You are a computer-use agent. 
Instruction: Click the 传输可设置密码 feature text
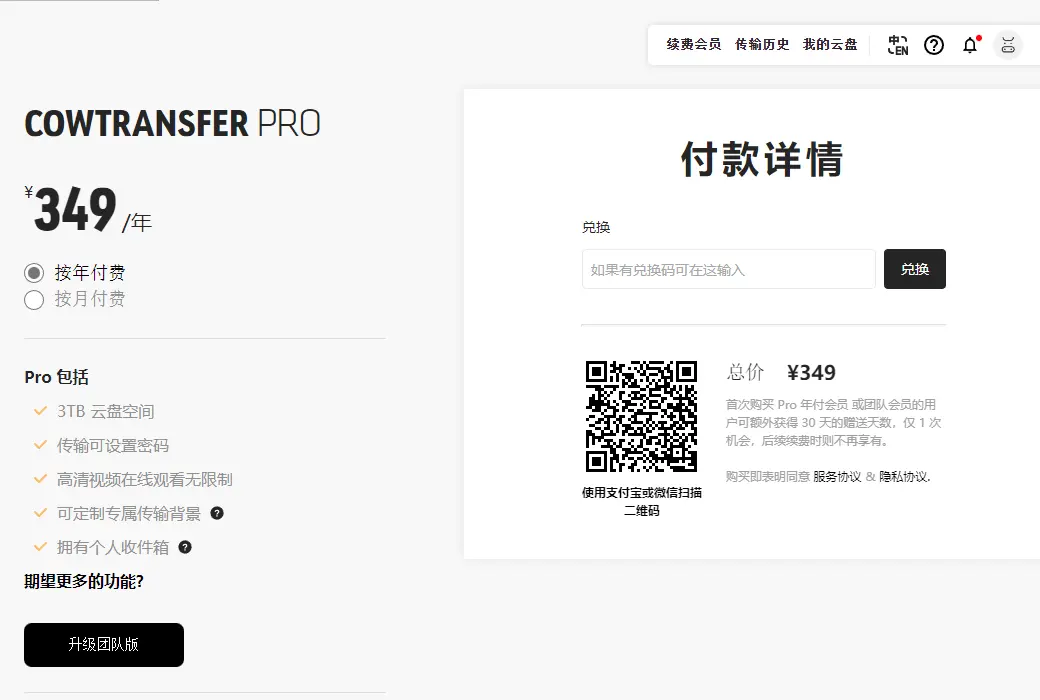113,445
